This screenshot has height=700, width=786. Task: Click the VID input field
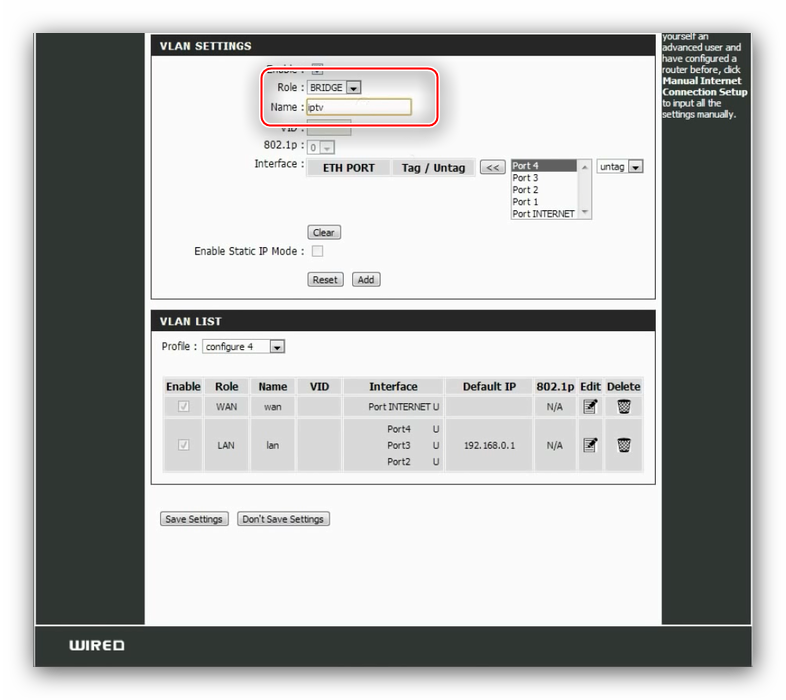pyautogui.click(x=329, y=127)
